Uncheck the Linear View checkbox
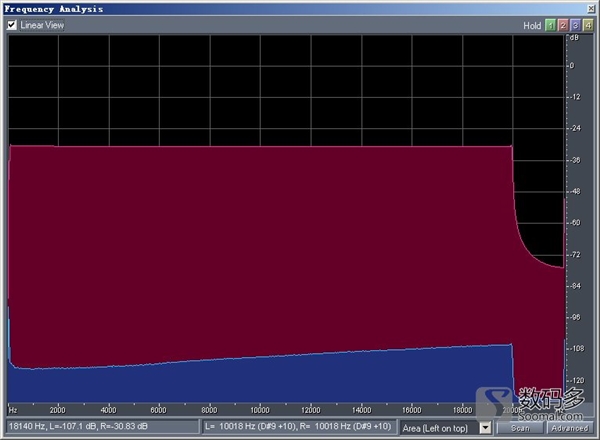Viewport: 600px width, 440px height. [11, 25]
